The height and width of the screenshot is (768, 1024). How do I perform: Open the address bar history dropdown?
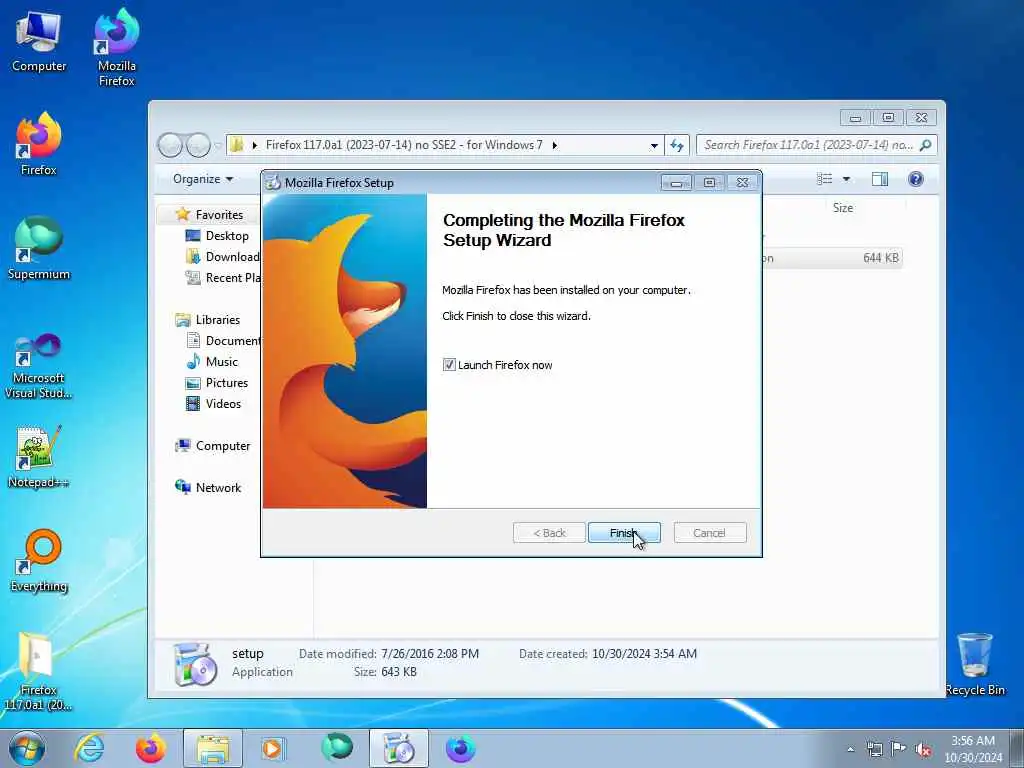(x=654, y=146)
